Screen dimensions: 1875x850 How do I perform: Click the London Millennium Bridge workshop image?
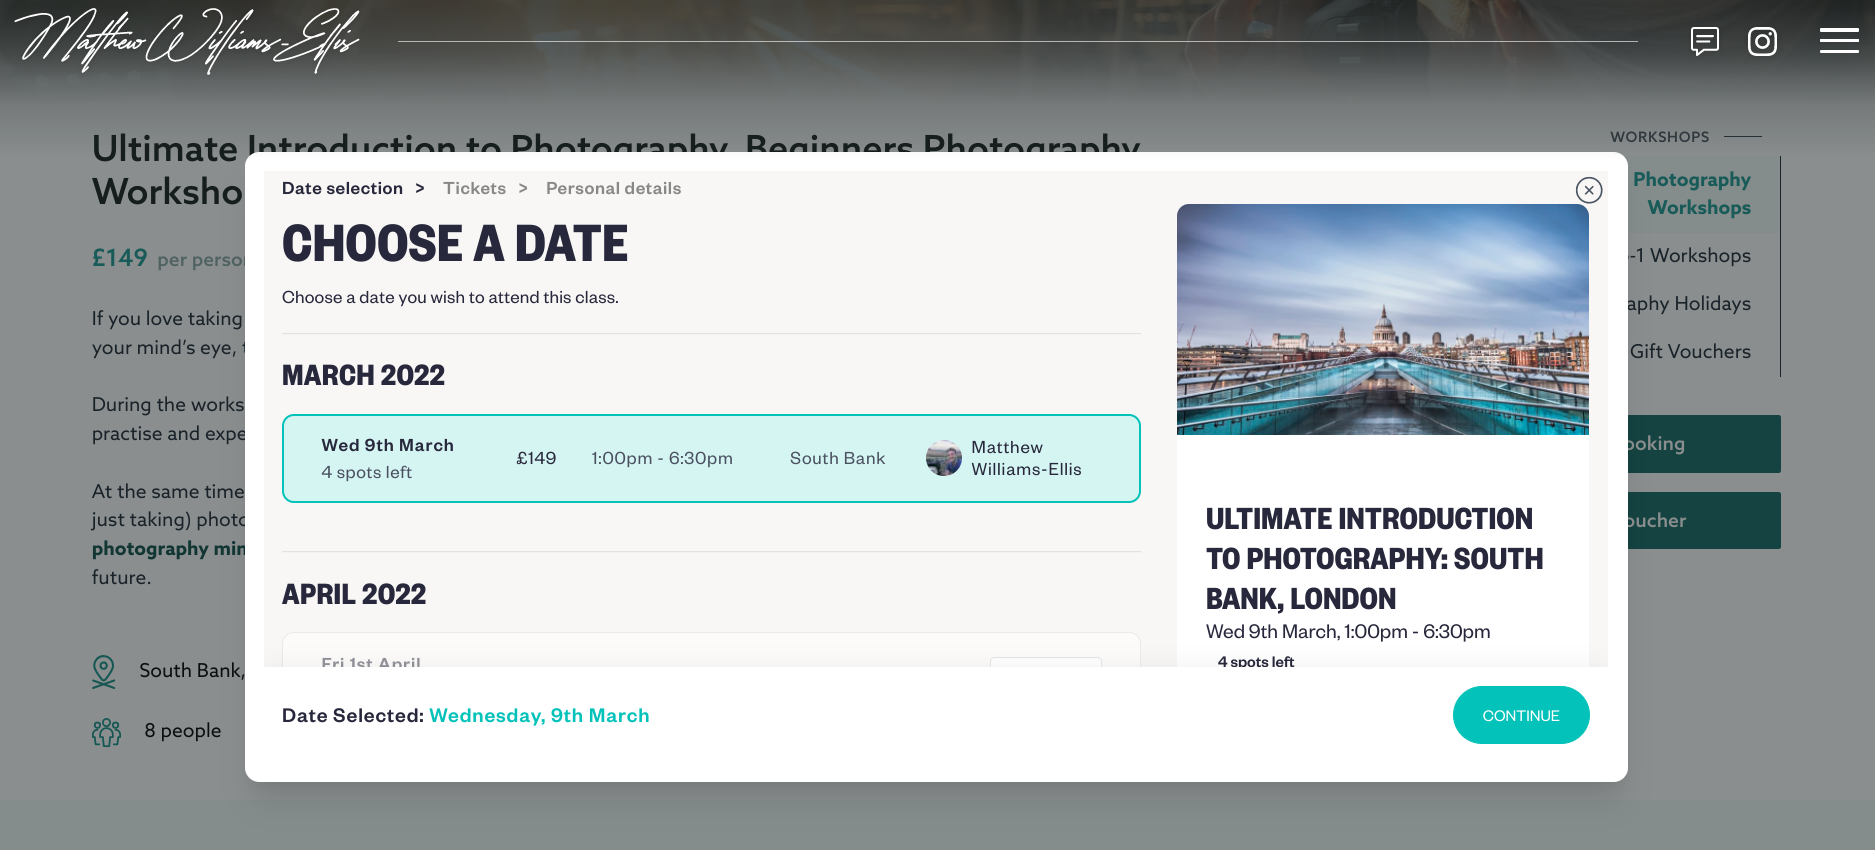[x=1382, y=319]
